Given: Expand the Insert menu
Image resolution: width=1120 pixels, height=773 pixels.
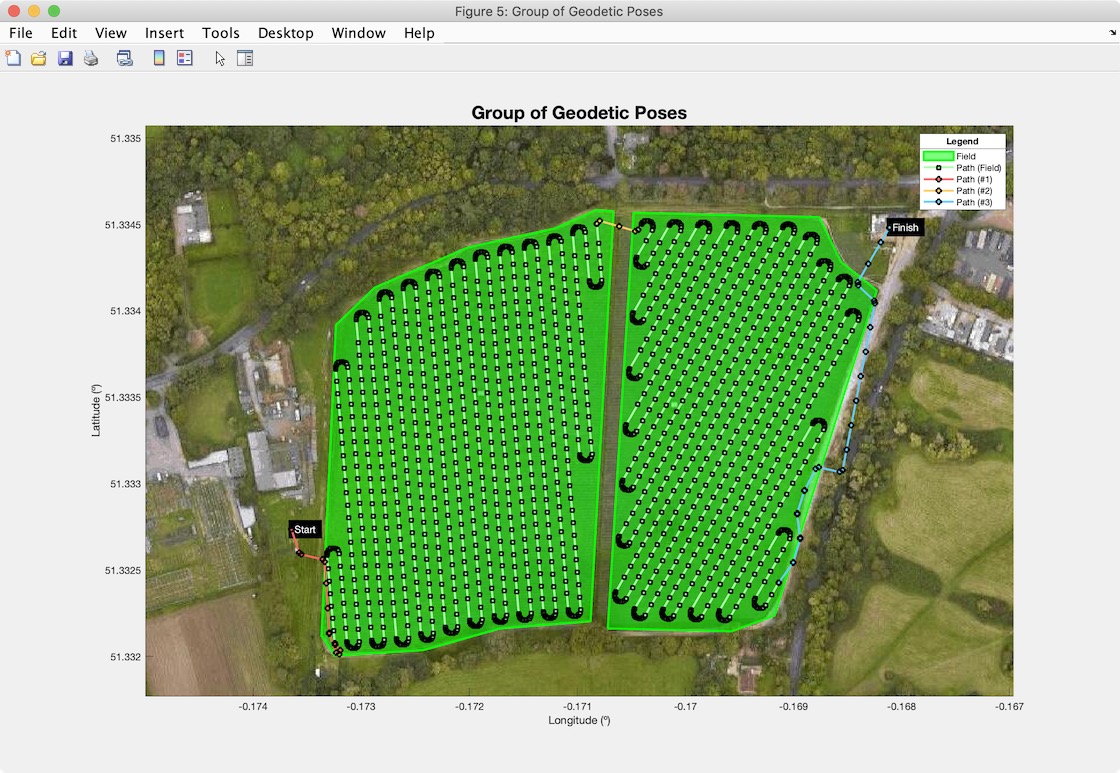Looking at the screenshot, I should coord(164,33).
